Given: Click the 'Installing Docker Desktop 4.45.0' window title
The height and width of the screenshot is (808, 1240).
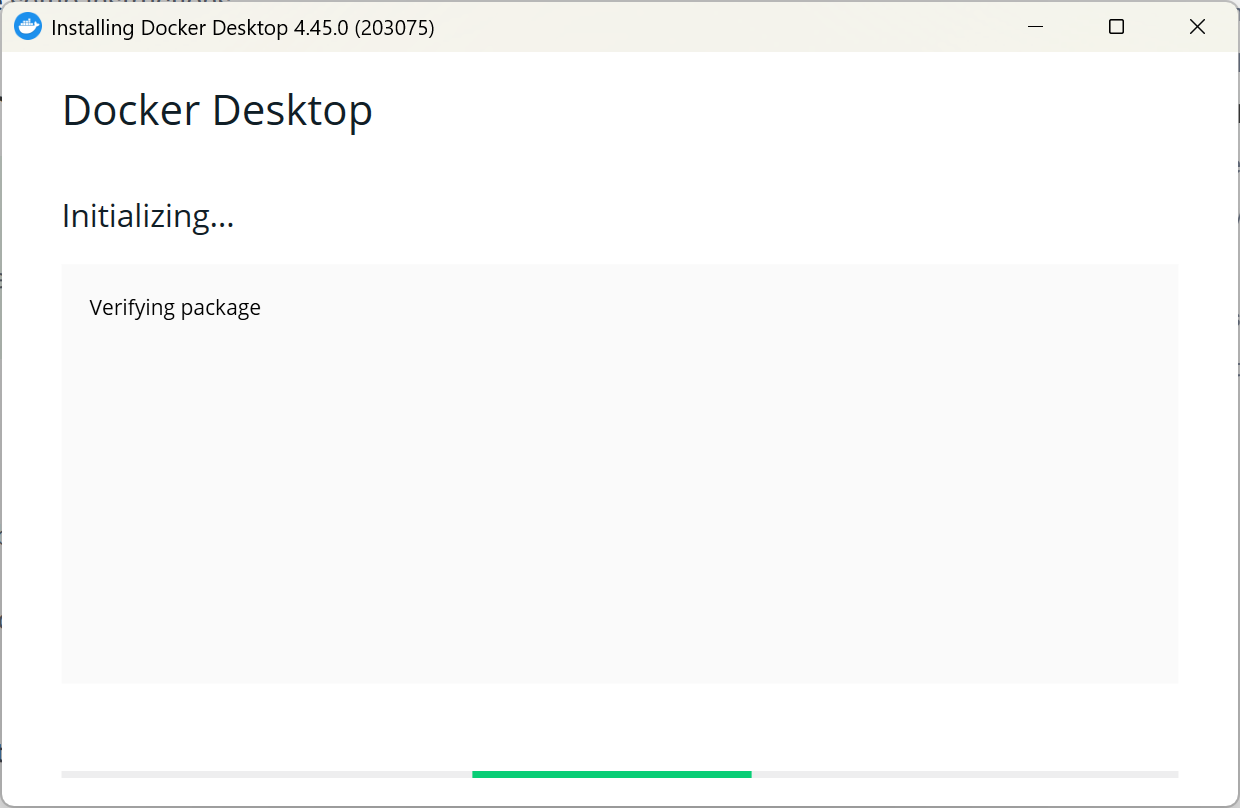Looking at the screenshot, I should [x=243, y=28].
